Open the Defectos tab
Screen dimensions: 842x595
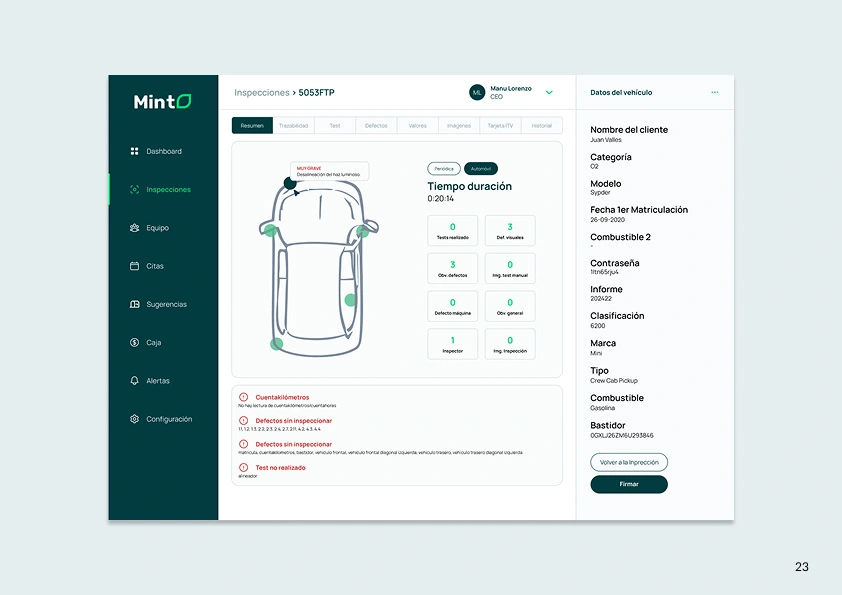coord(376,125)
